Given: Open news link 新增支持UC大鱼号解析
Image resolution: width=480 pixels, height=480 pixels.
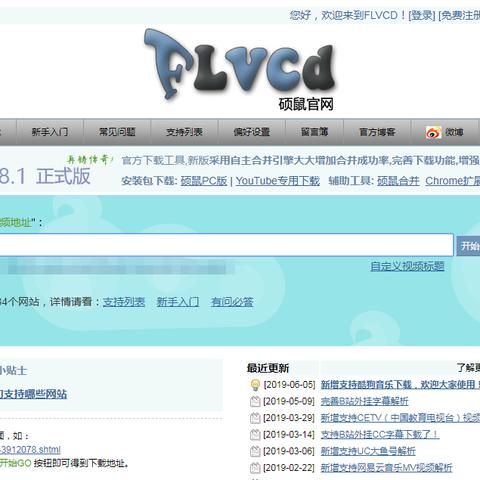Looking at the screenshot, I should [x=368, y=451].
